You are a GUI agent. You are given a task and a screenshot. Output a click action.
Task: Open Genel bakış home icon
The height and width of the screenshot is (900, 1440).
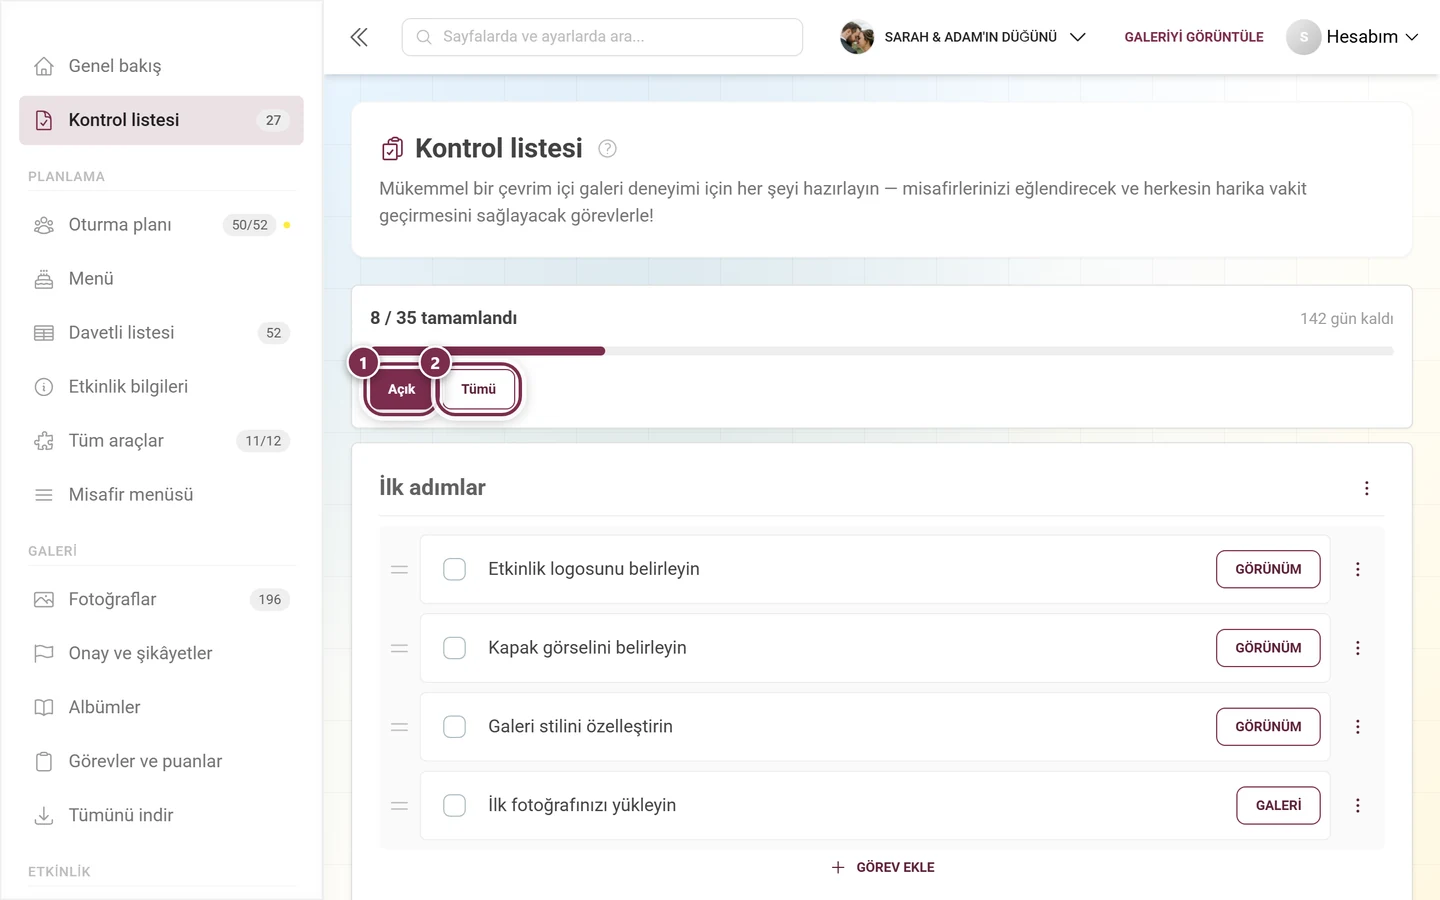pos(44,66)
